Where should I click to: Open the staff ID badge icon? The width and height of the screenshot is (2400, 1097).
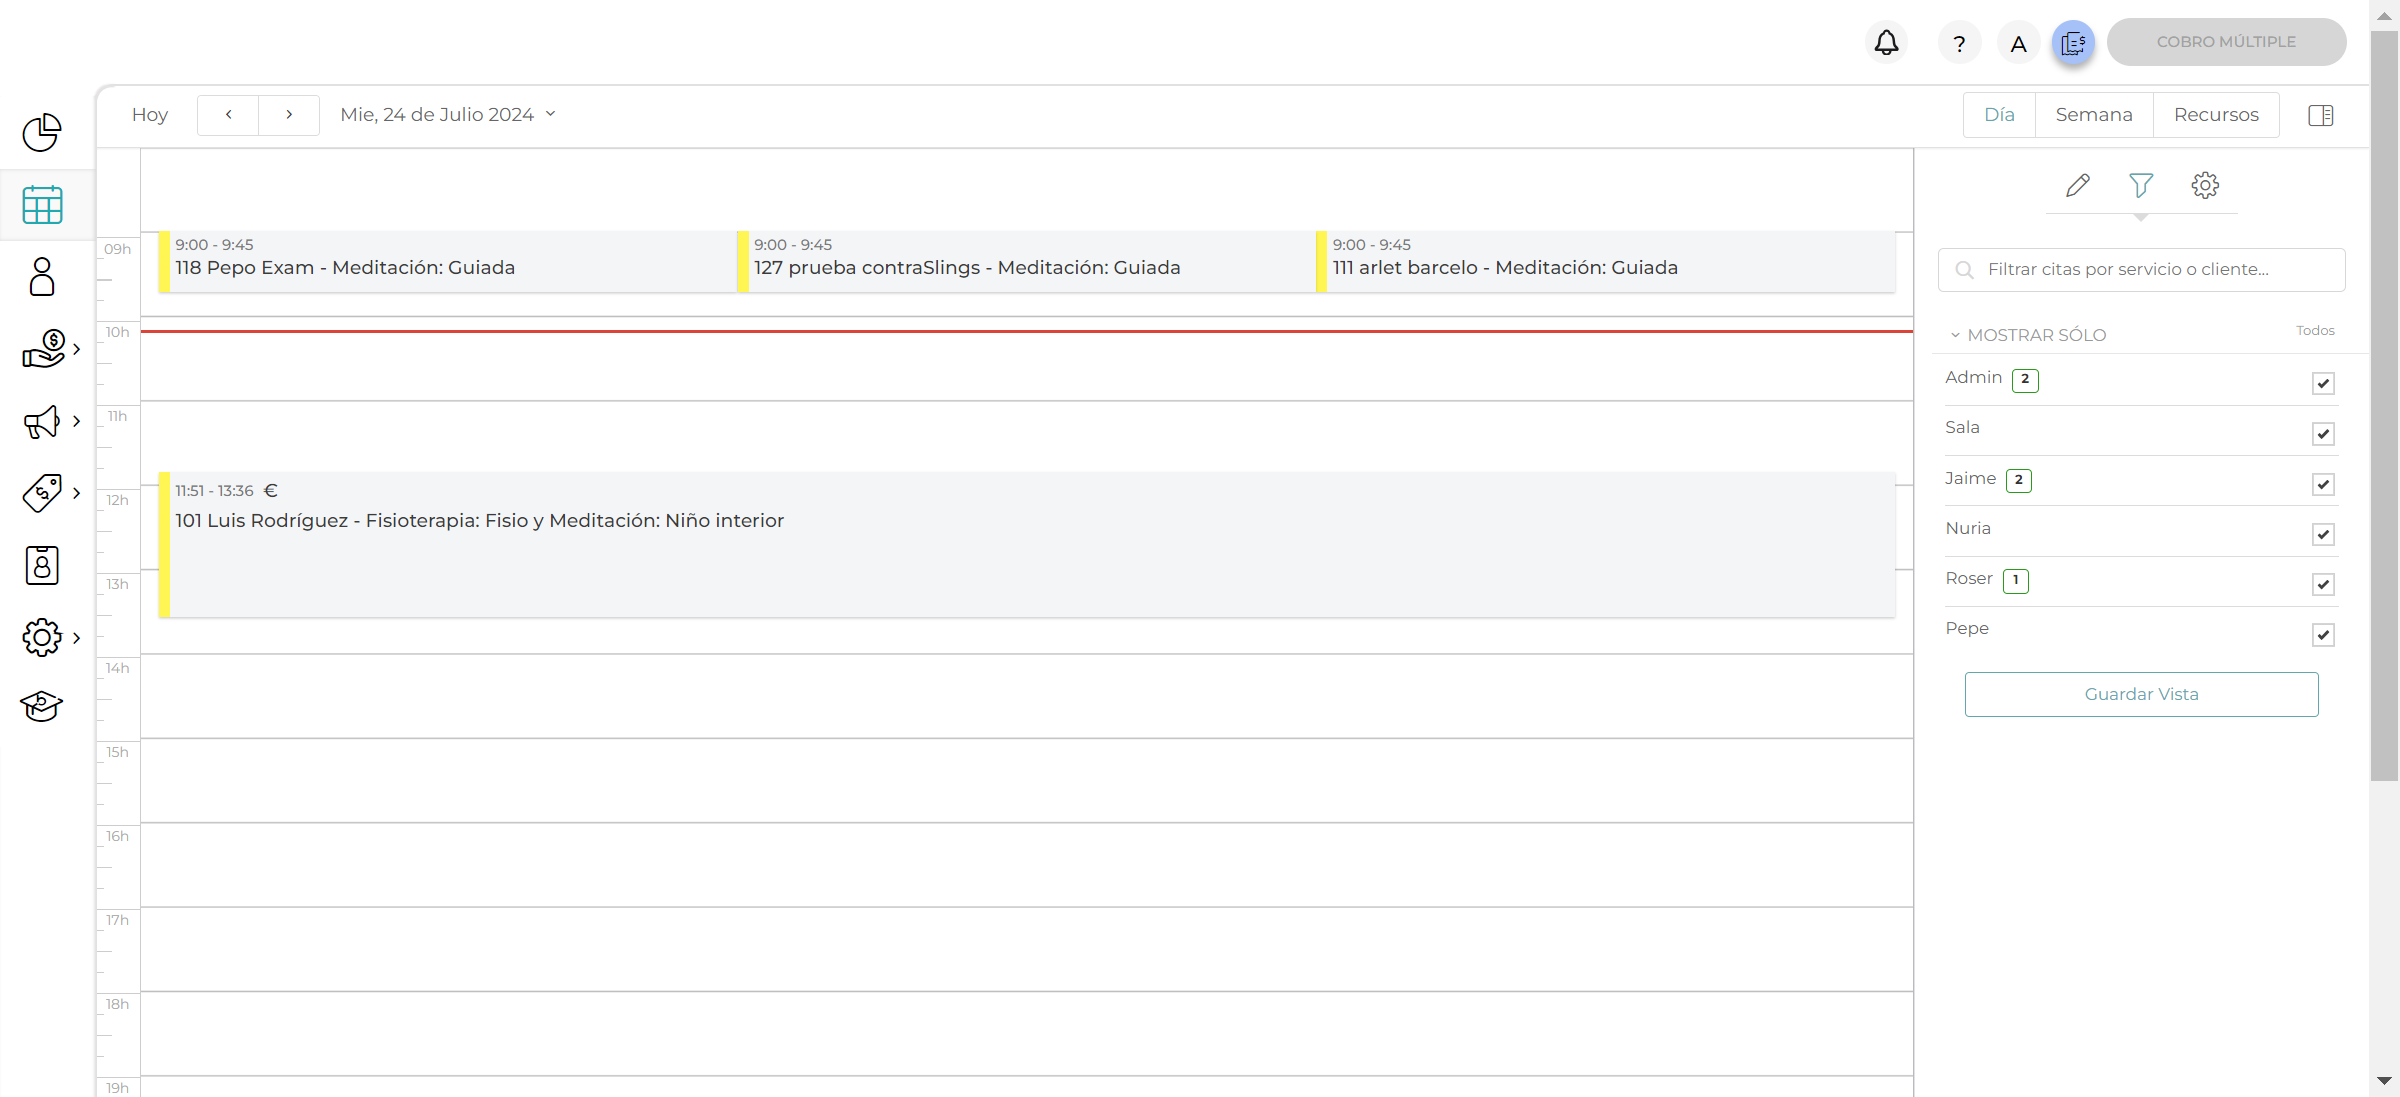[x=42, y=565]
